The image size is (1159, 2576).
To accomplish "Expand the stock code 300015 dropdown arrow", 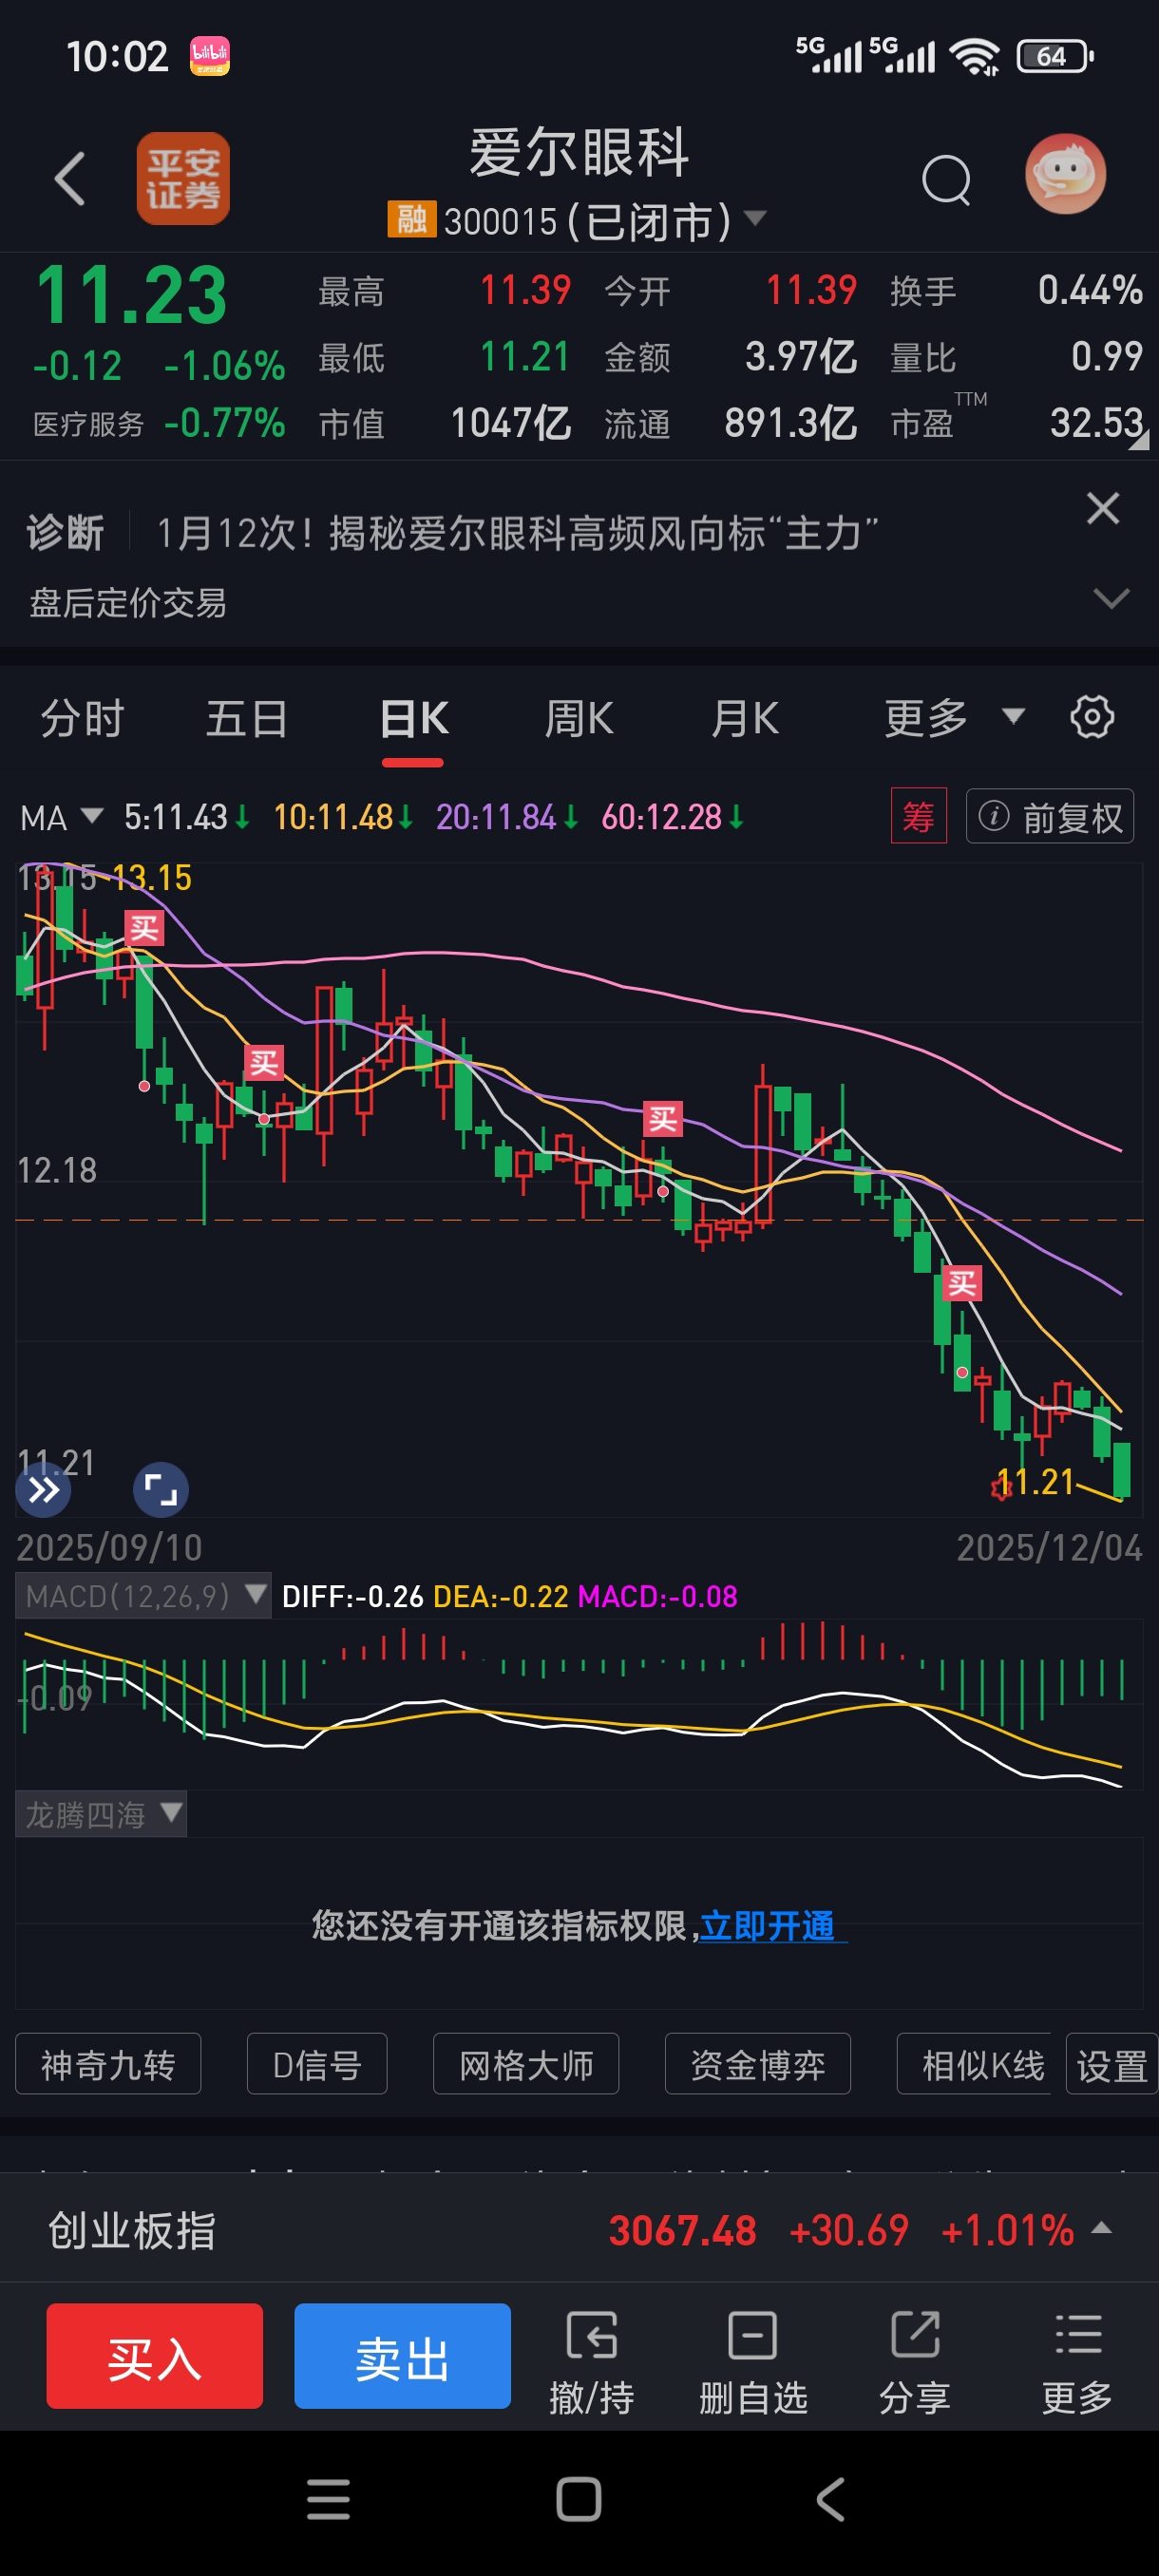I will [755, 218].
